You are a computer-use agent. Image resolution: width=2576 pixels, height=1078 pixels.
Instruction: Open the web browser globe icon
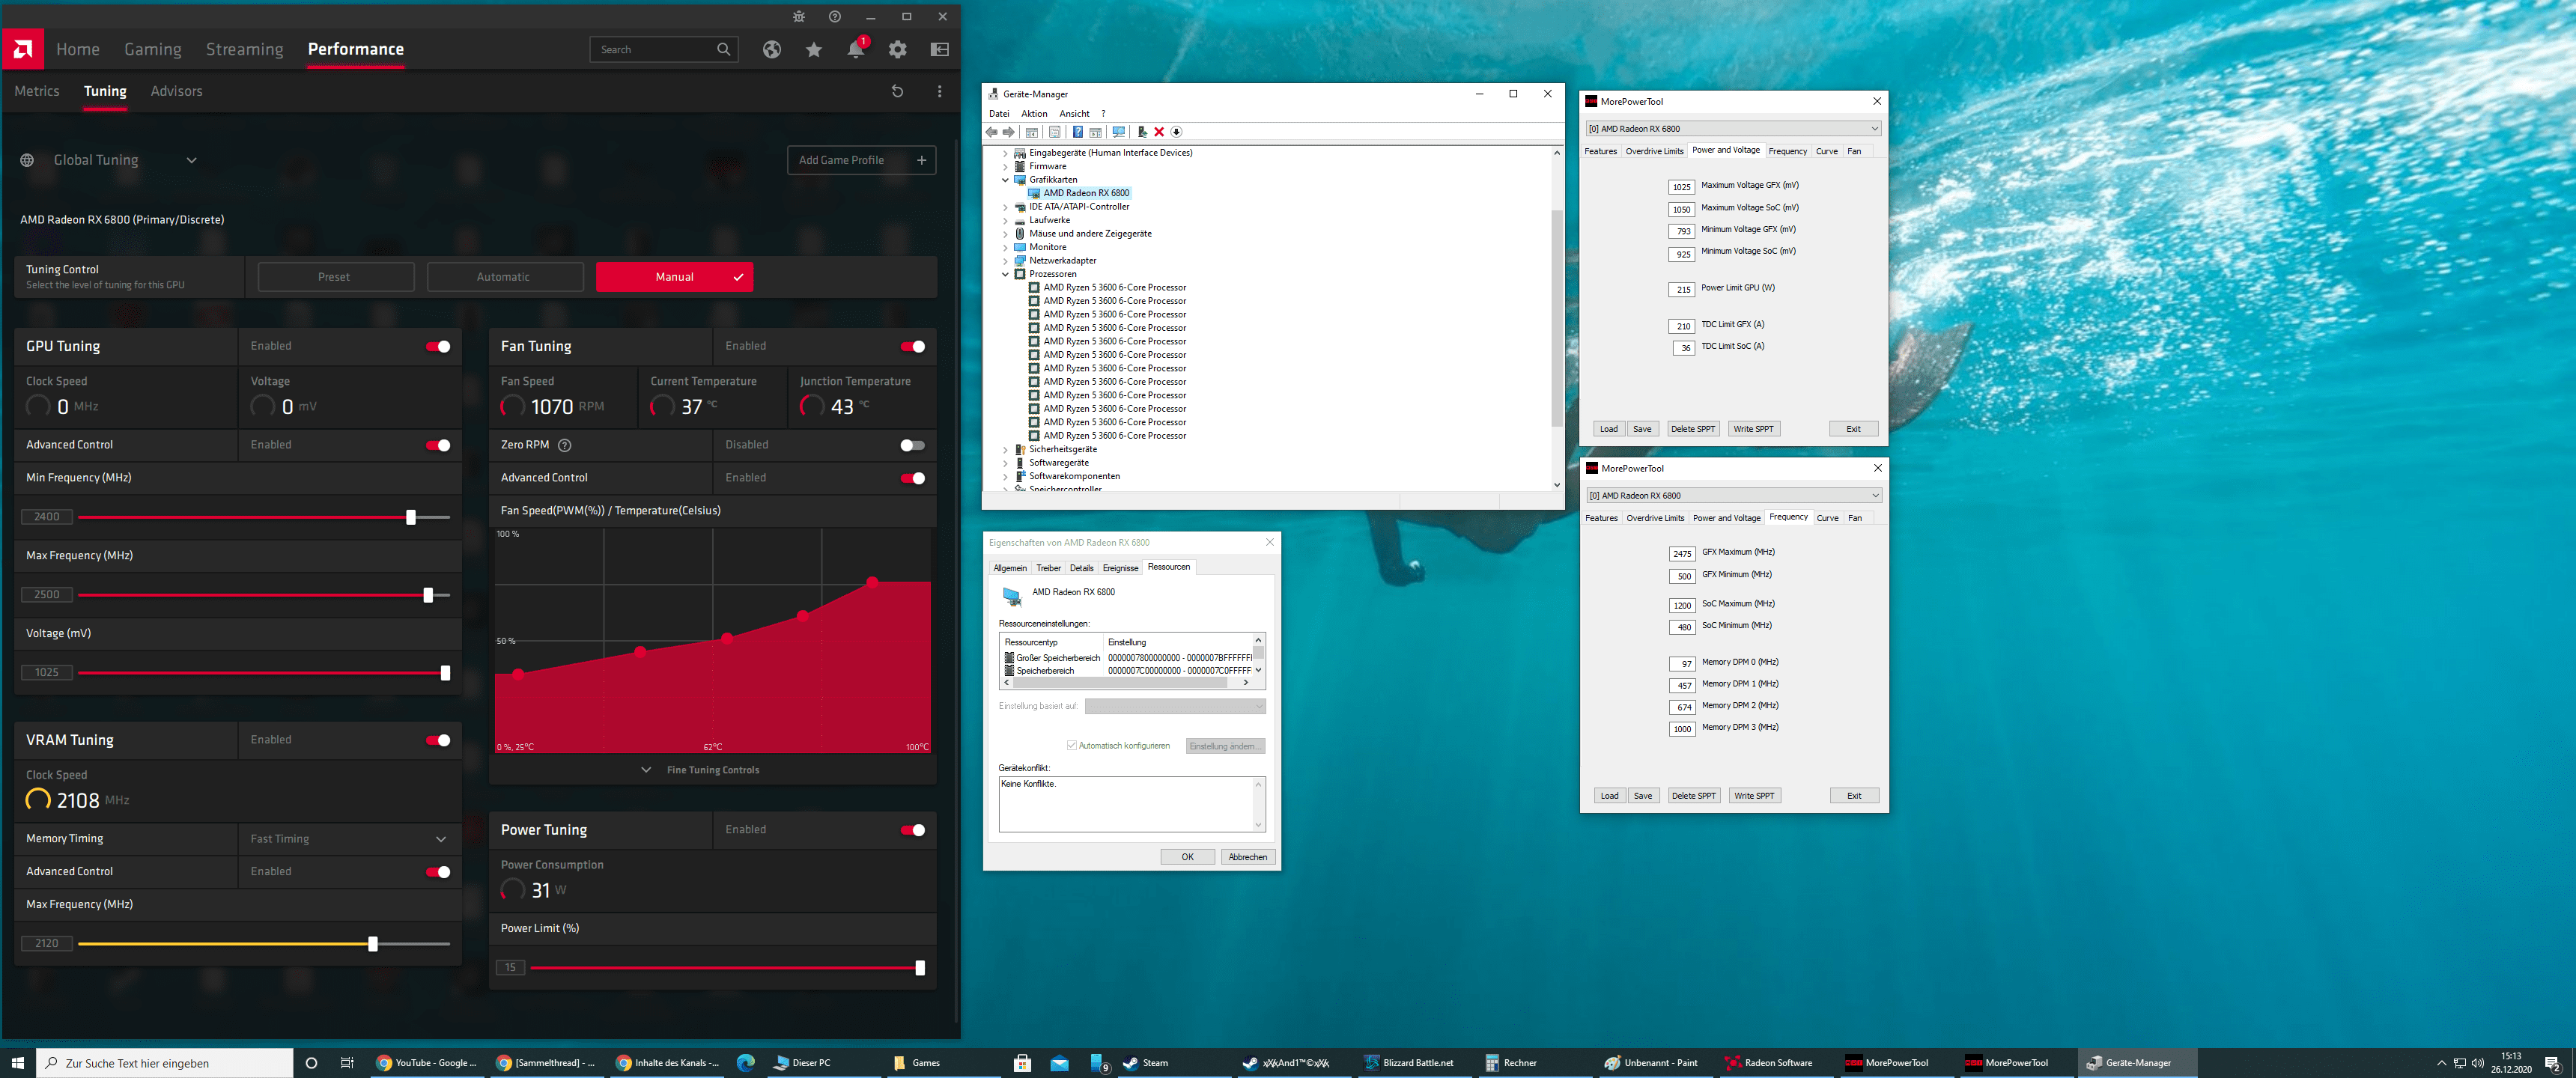(772, 49)
